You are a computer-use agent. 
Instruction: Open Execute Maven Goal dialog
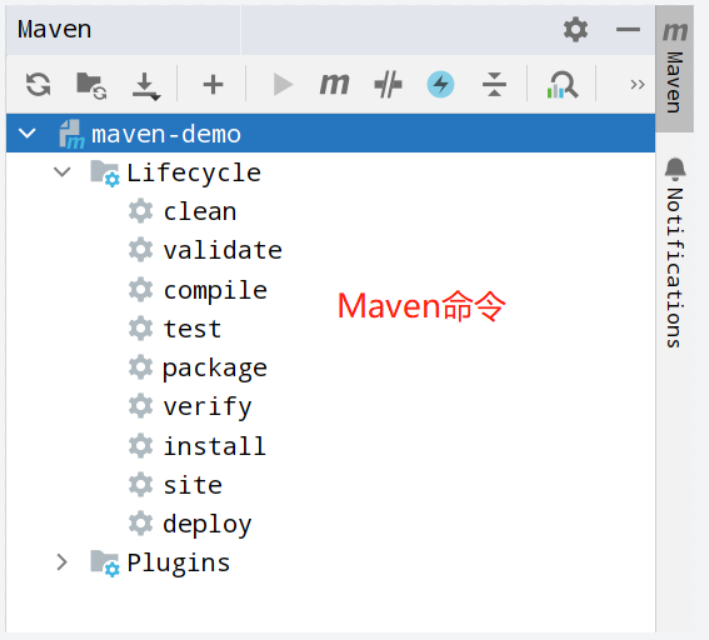click(x=335, y=85)
